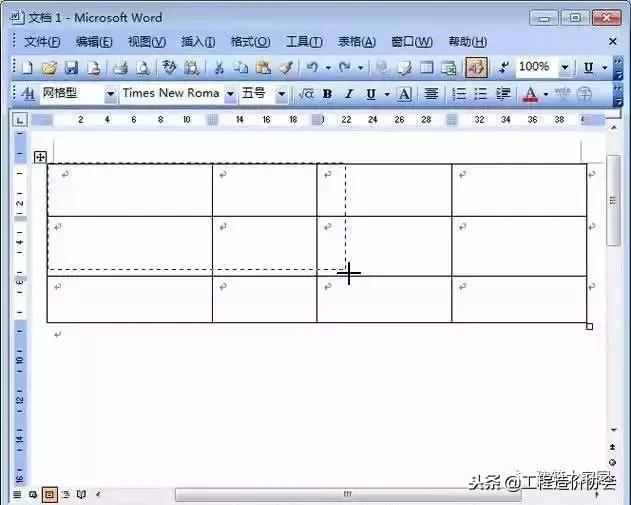
Task: Switch to Reading Layout view
Action: pos(81,494)
